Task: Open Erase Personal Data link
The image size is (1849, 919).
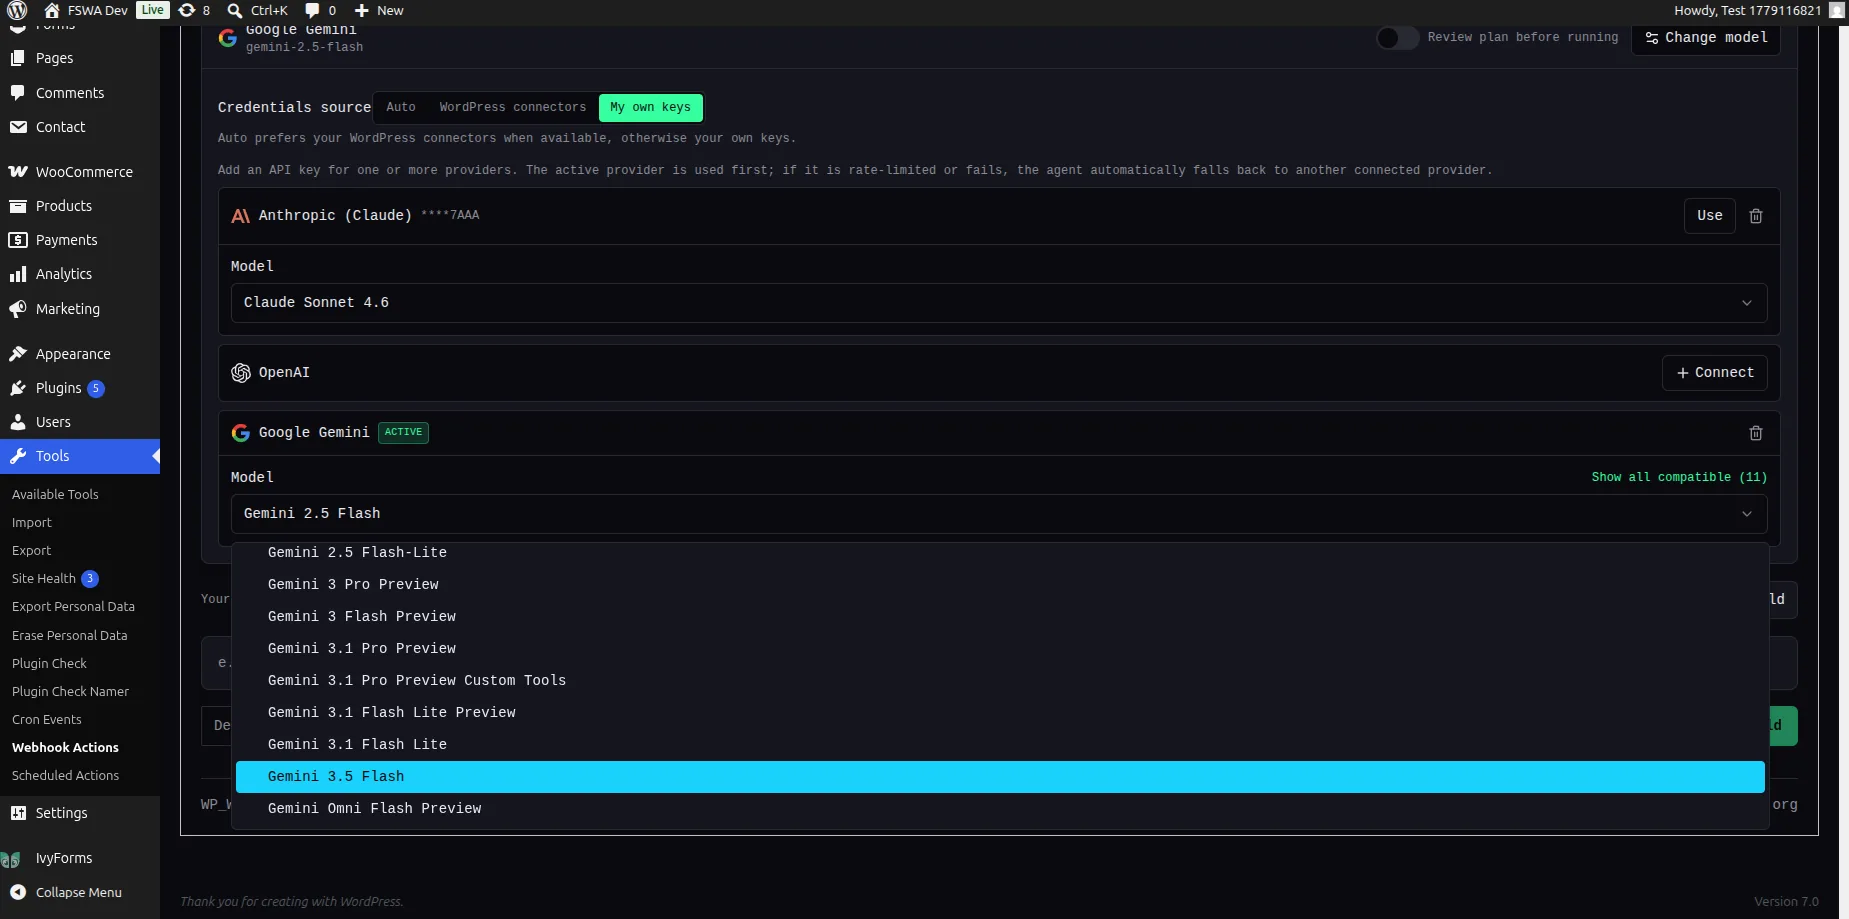Action: point(70,635)
